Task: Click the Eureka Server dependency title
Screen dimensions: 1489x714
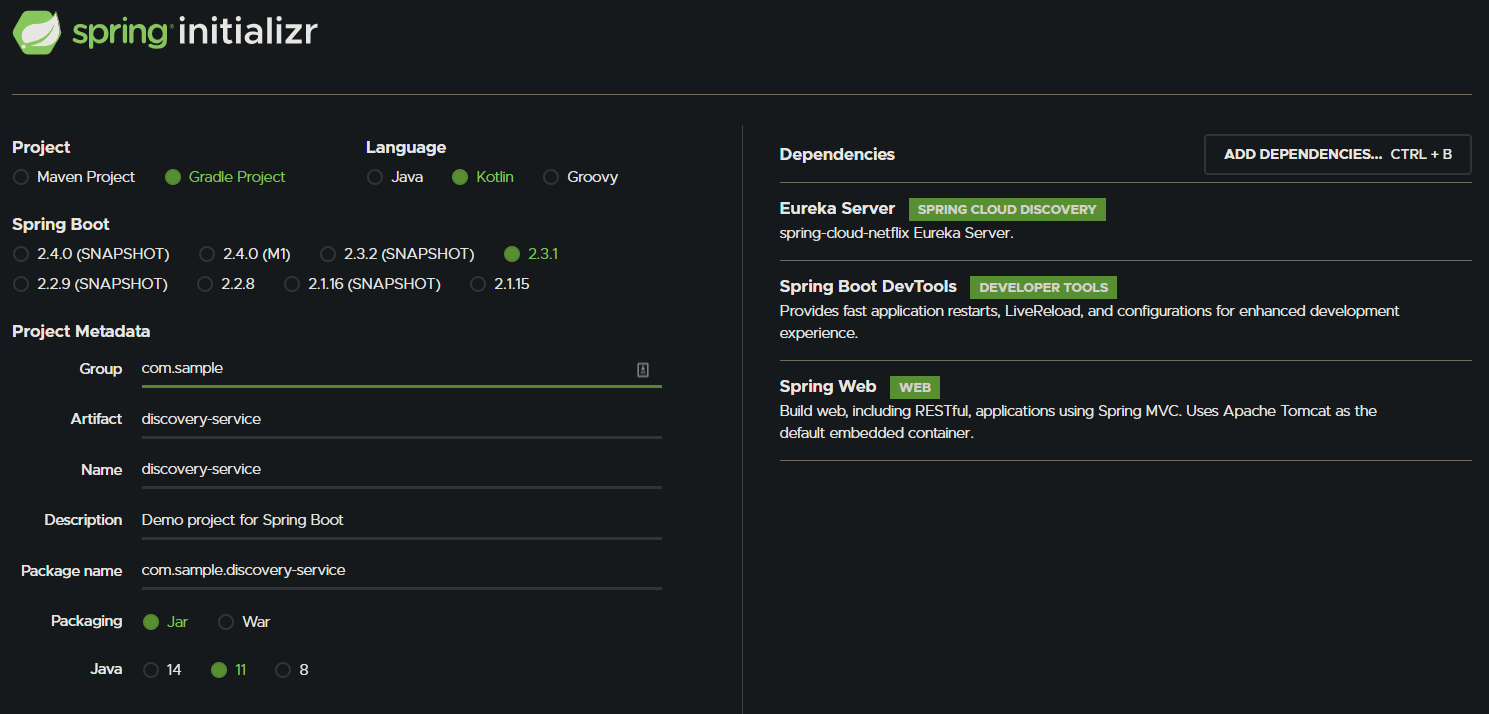Action: coord(837,209)
